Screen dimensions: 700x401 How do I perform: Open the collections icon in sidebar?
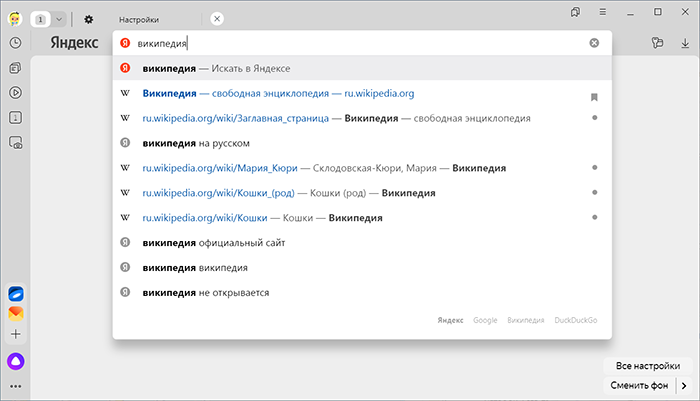pyautogui.click(x=16, y=68)
